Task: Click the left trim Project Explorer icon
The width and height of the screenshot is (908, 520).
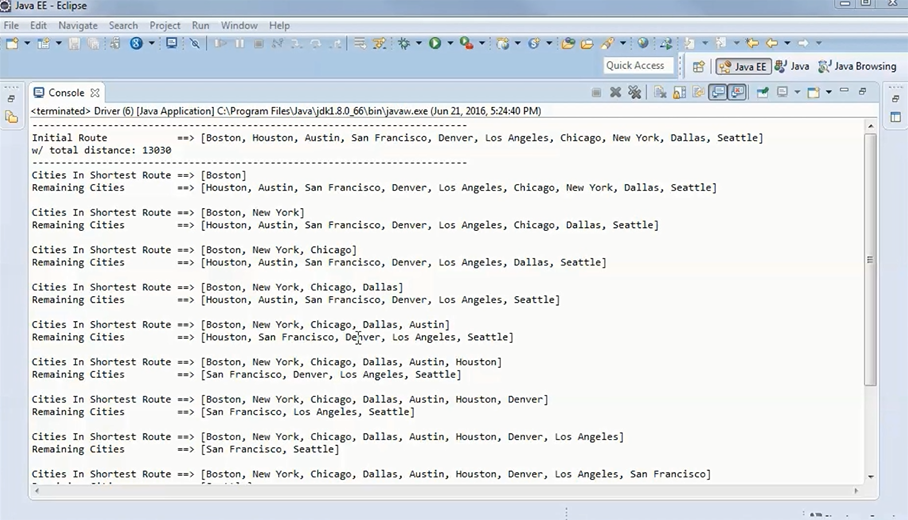Action: (12, 118)
